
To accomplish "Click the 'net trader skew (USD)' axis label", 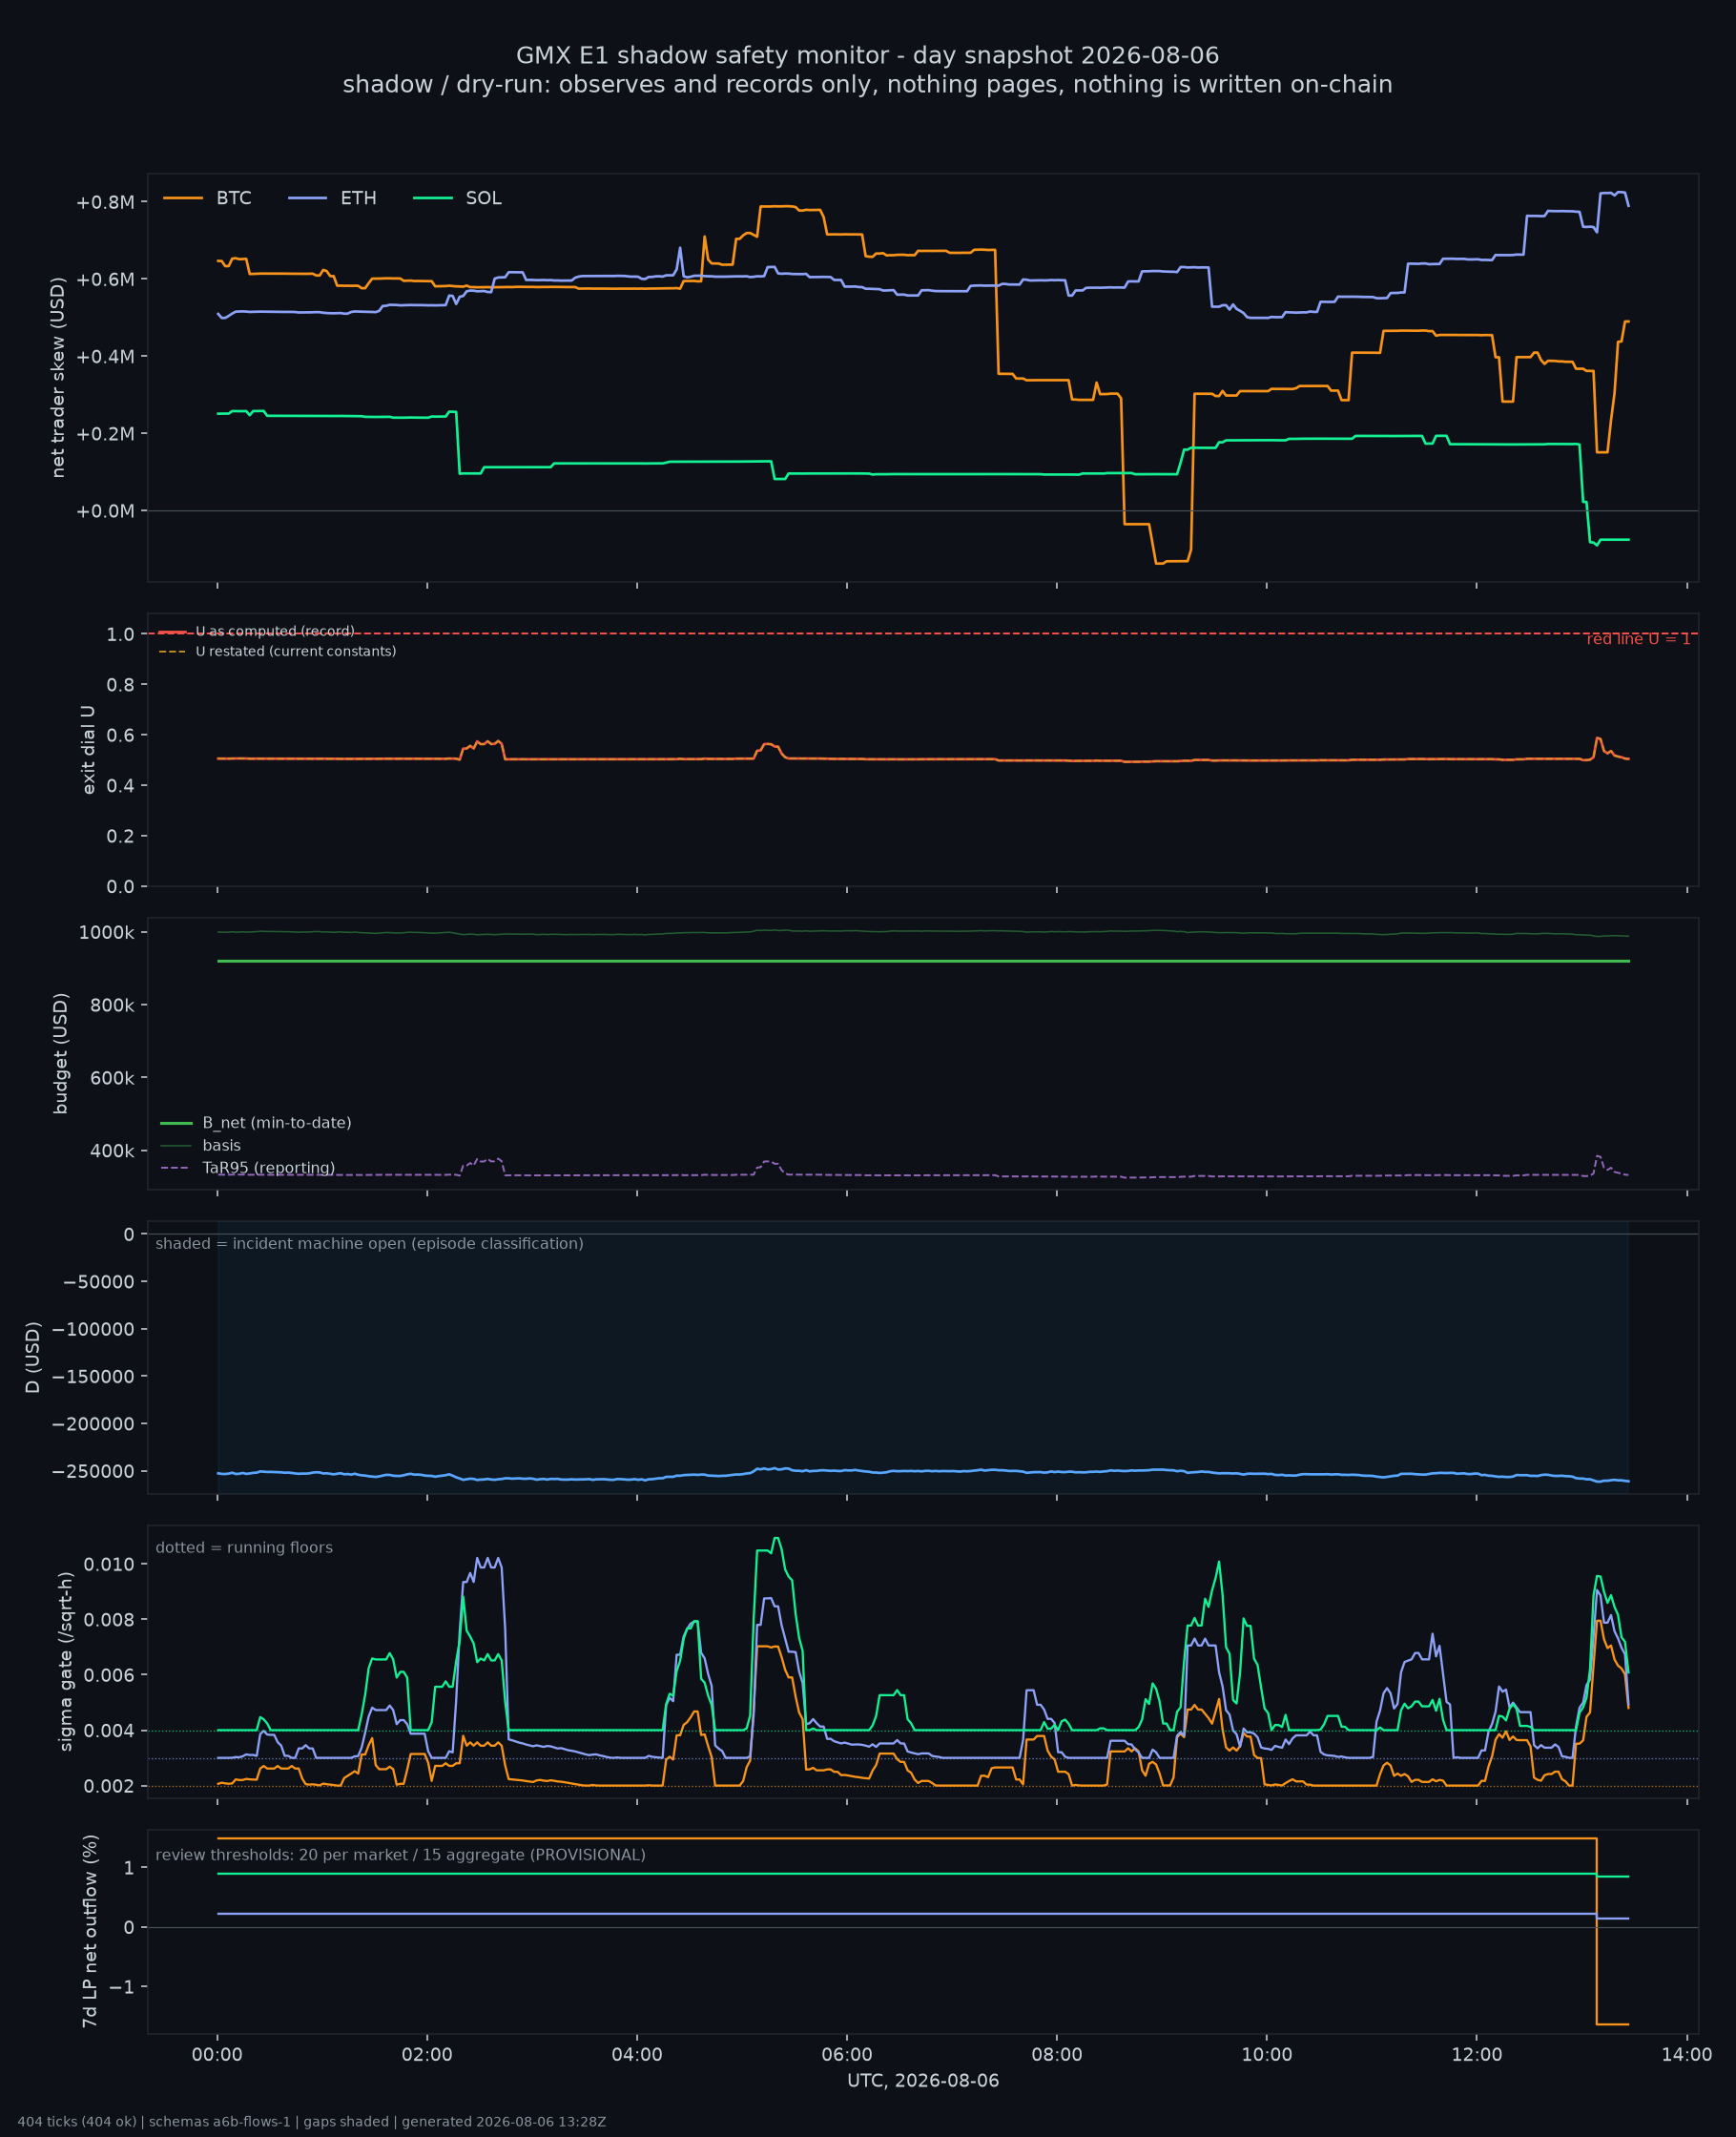I will [x=58, y=377].
